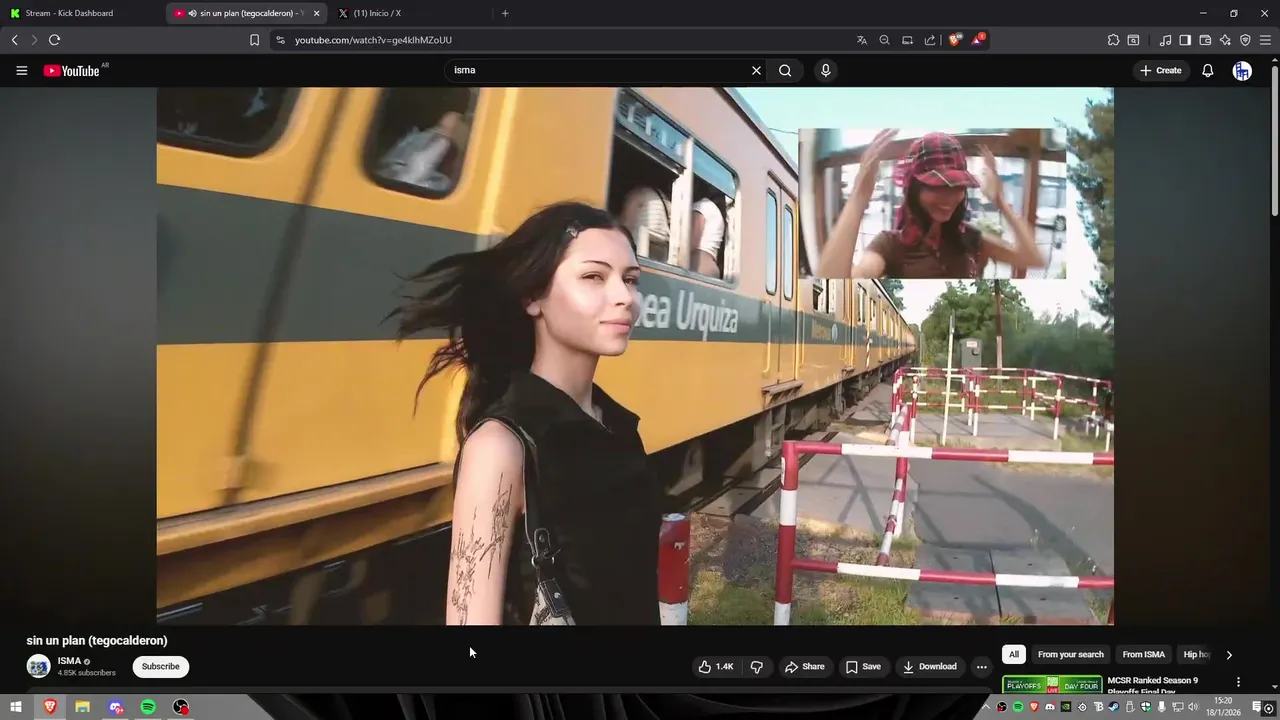Screen dimensions: 1280x720
Task: Share the sin un plan video
Action: 805,667
